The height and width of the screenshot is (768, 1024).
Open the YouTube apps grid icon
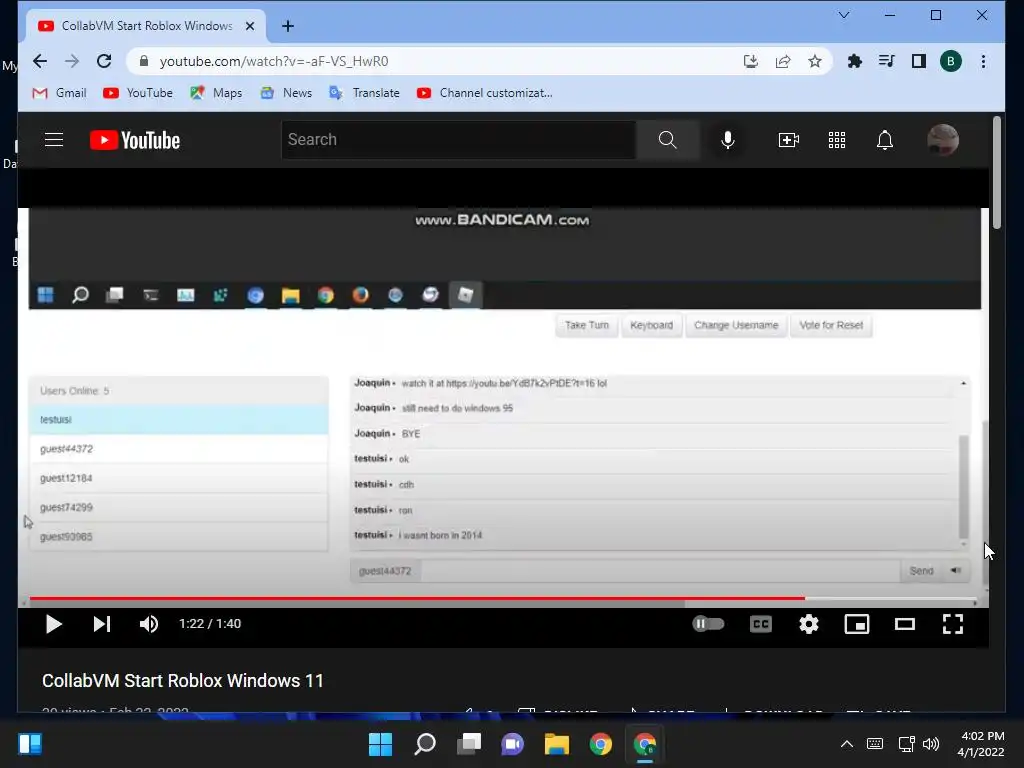[x=837, y=140]
